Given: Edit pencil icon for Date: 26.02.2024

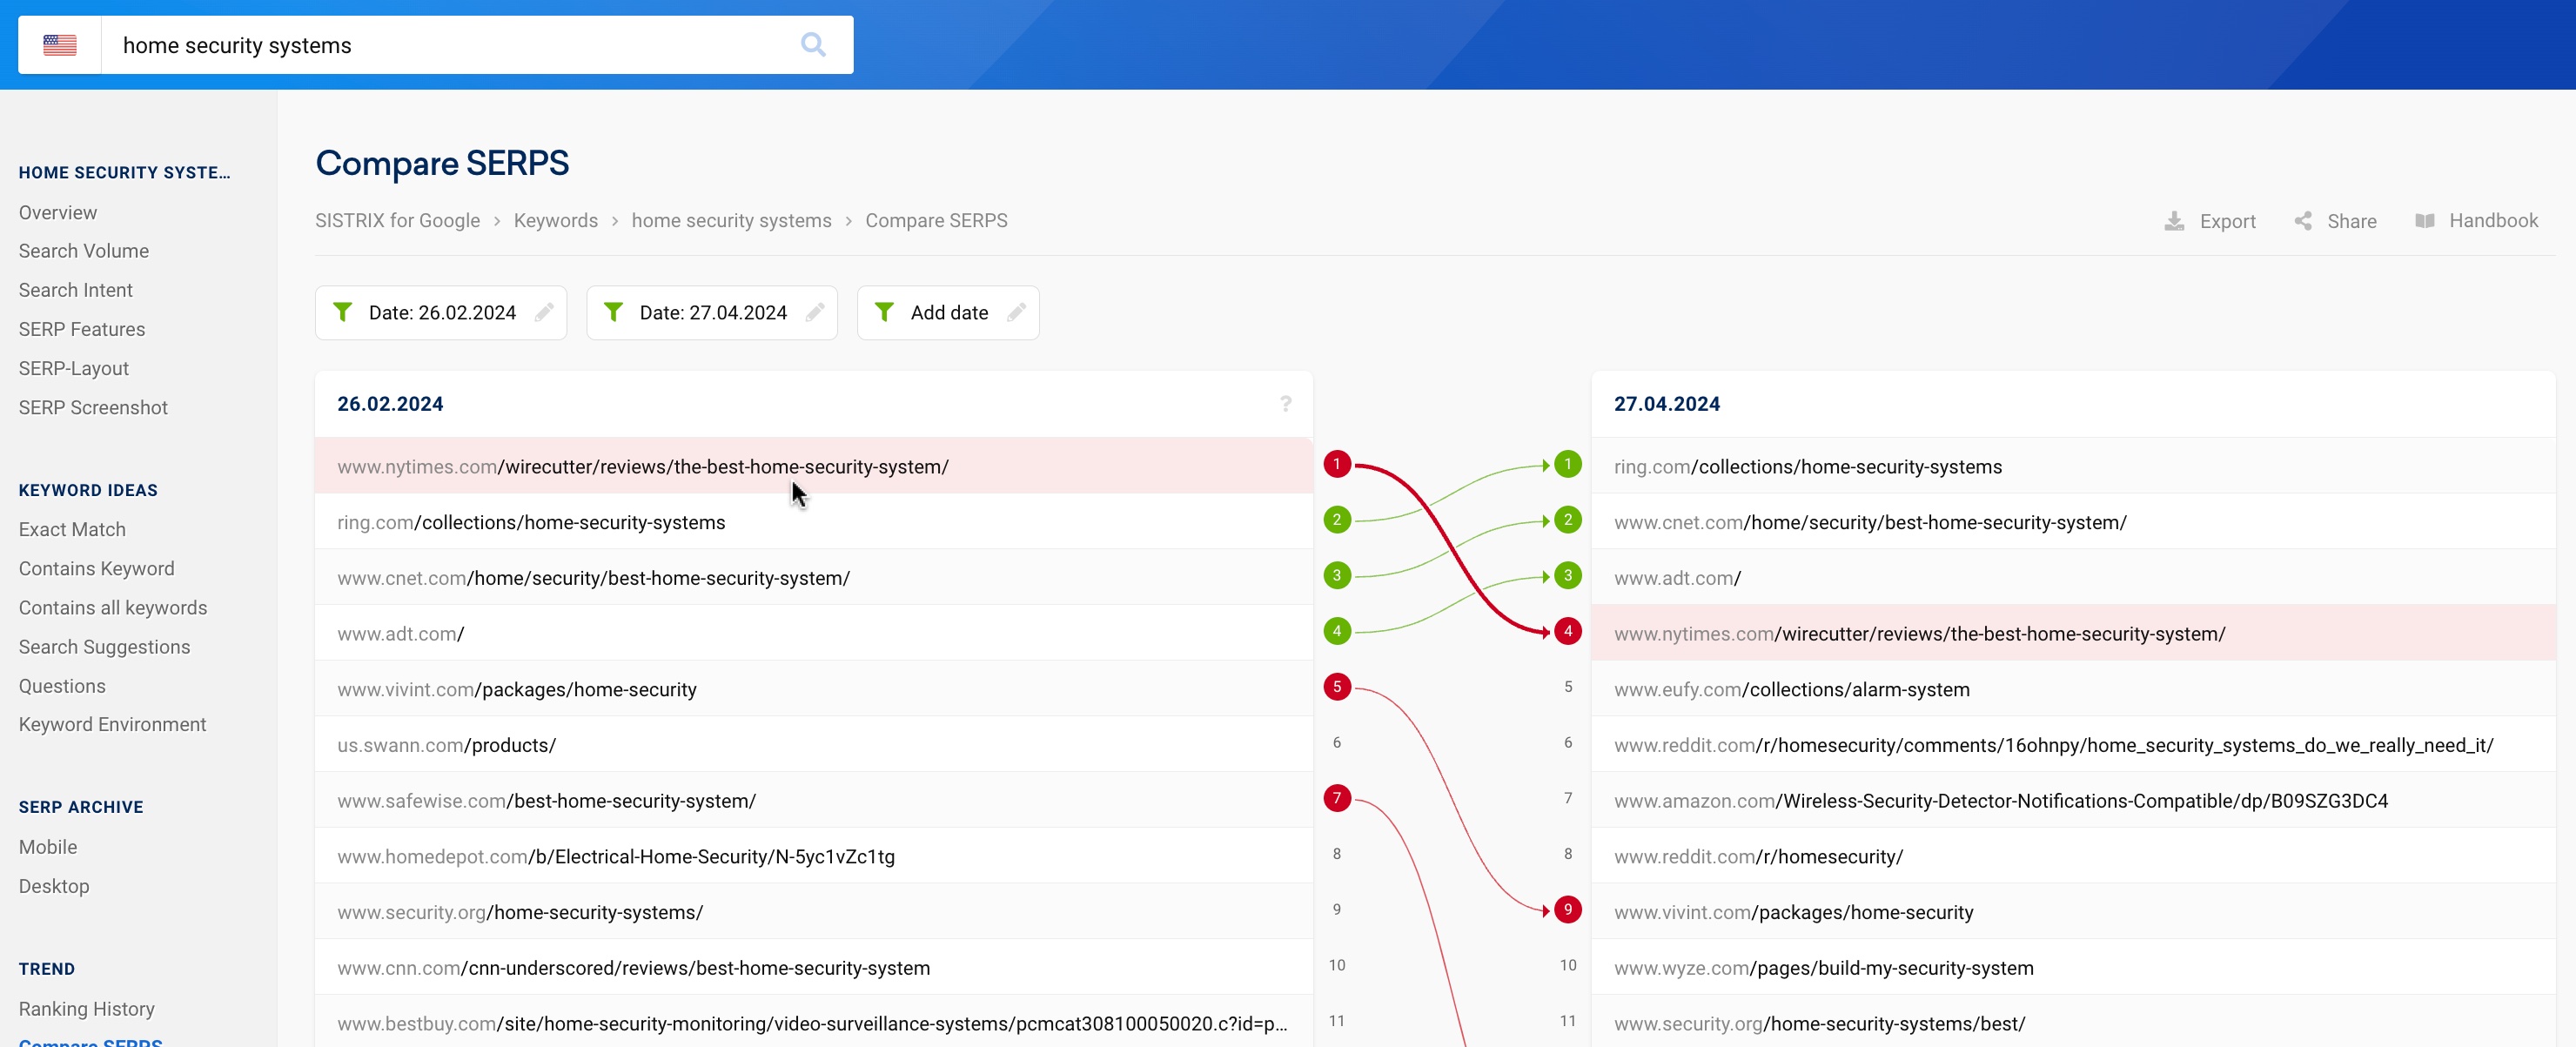Looking at the screenshot, I should [x=544, y=312].
